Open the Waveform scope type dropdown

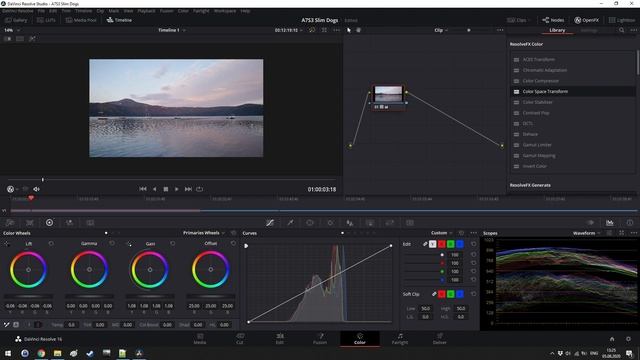pos(586,233)
